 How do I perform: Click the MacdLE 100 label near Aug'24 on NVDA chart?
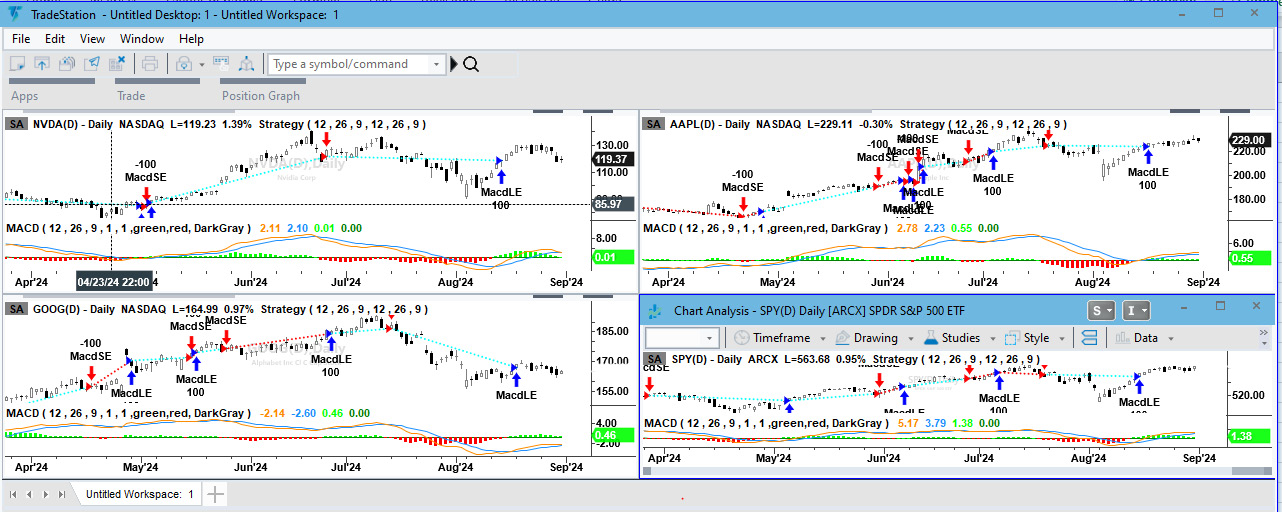(x=502, y=198)
